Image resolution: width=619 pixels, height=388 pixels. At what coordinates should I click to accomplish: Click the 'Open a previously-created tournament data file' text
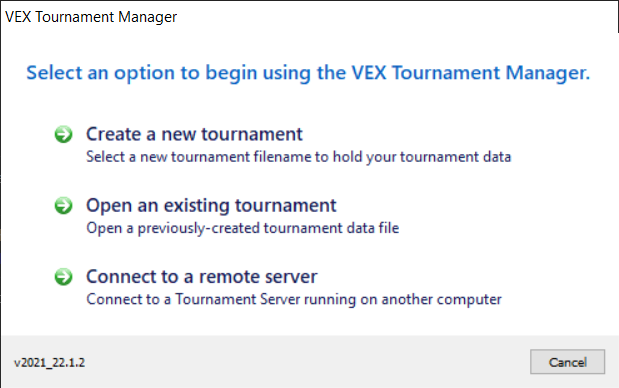[x=242, y=228]
